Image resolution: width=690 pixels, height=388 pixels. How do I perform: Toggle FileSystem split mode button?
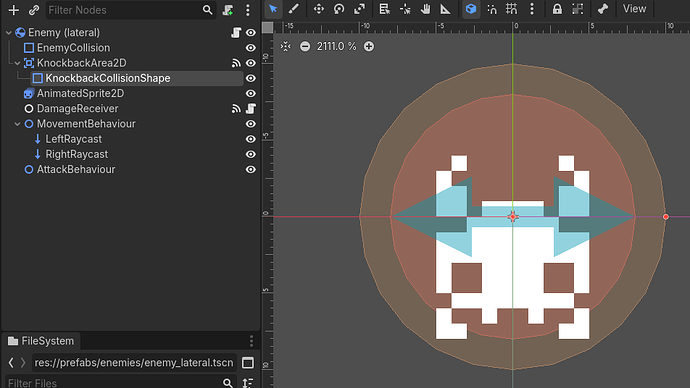(248, 362)
